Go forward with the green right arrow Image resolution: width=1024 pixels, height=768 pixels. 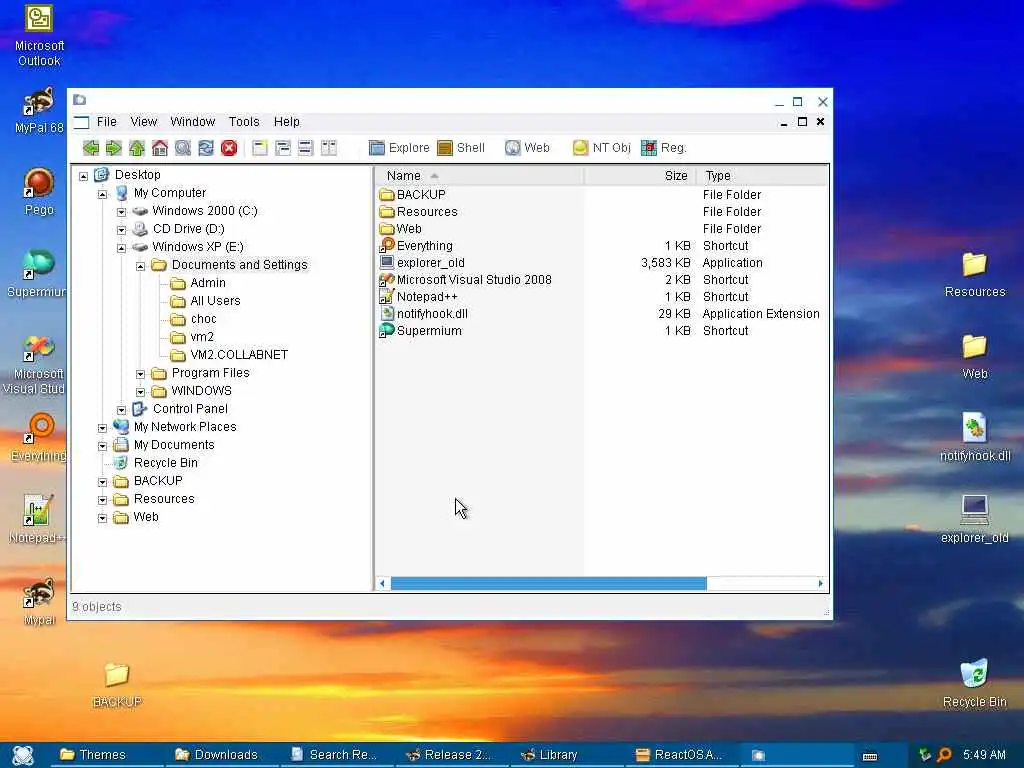point(114,148)
